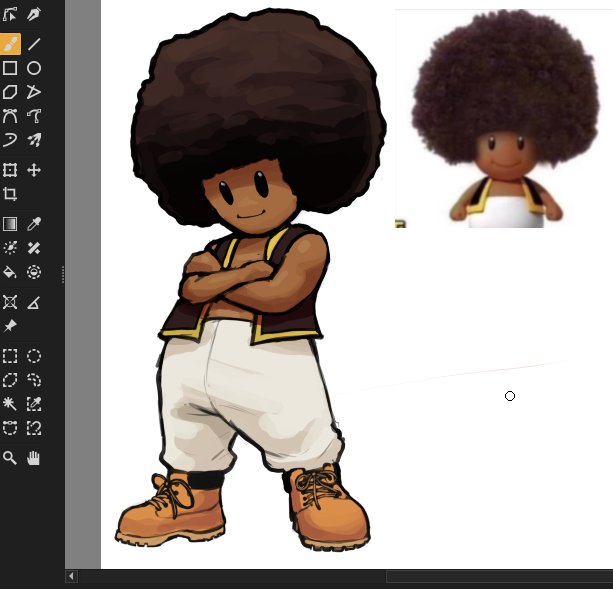The width and height of the screenshot is (613, 589).
Task: Choose the Enclose and Fill tool
Action: pos(34,272)
